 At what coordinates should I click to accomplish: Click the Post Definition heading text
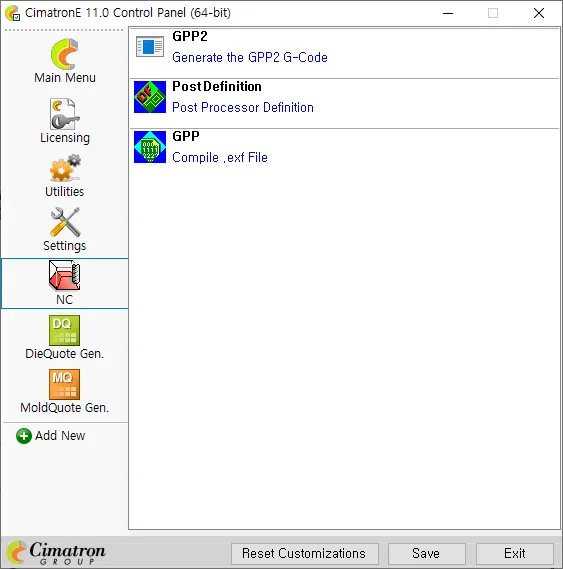coord(217,86)
